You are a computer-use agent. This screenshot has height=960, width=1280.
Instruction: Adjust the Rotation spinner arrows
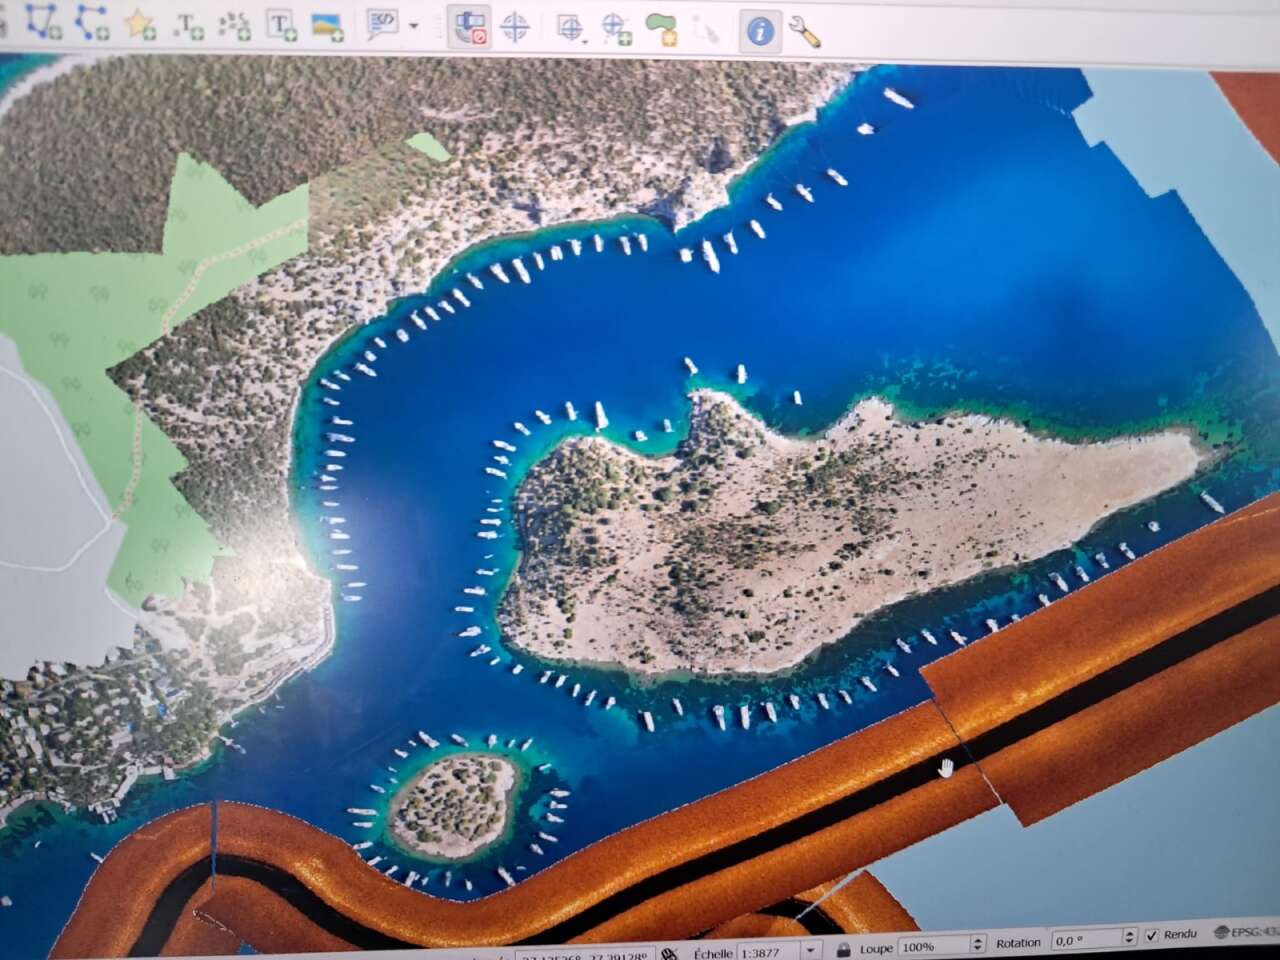pos(1130,937)
